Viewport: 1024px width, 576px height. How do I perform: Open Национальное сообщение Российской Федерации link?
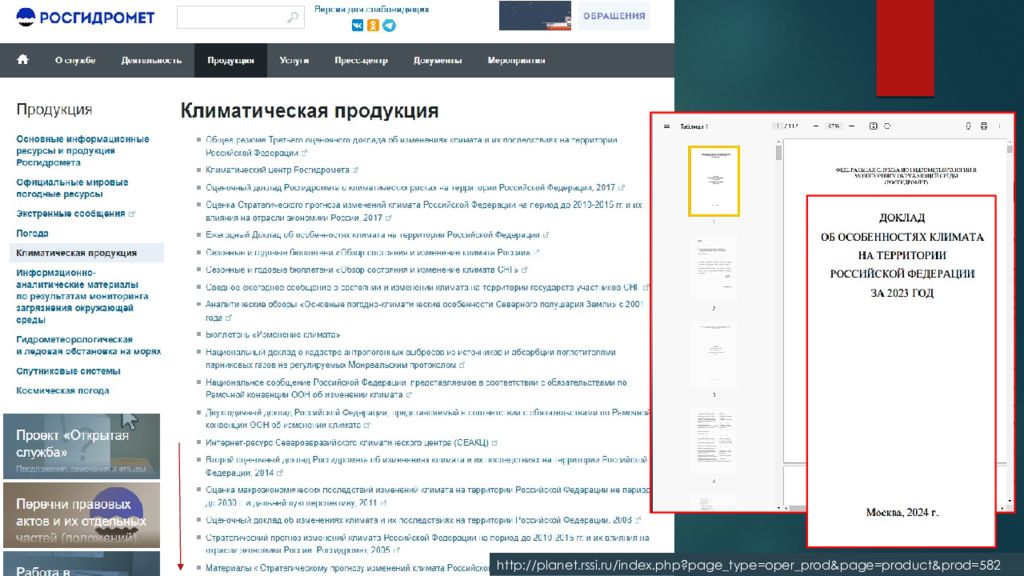(416, 389)
